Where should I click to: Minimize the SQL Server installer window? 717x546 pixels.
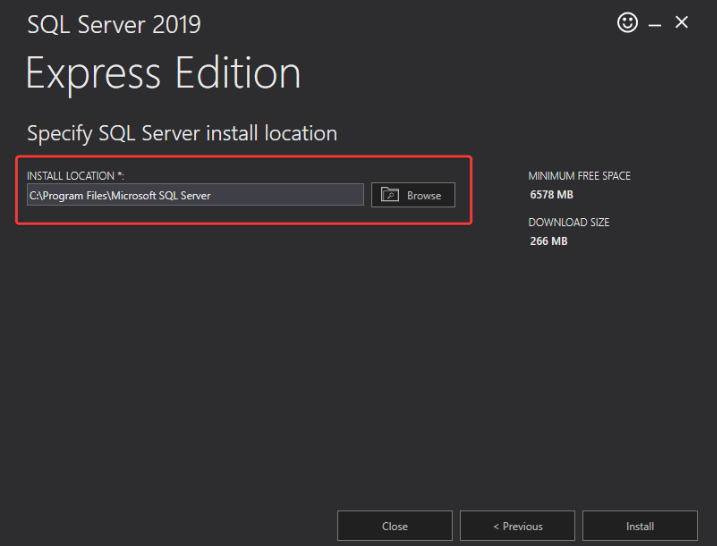click(x=654, y=24)
